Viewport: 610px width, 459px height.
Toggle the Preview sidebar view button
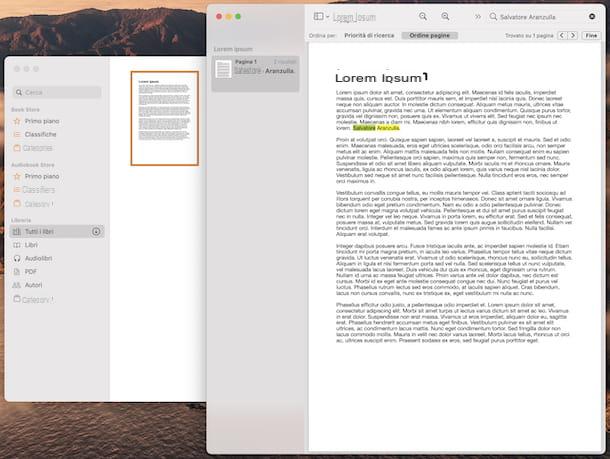pyautogui.click(x=318, y=16)
